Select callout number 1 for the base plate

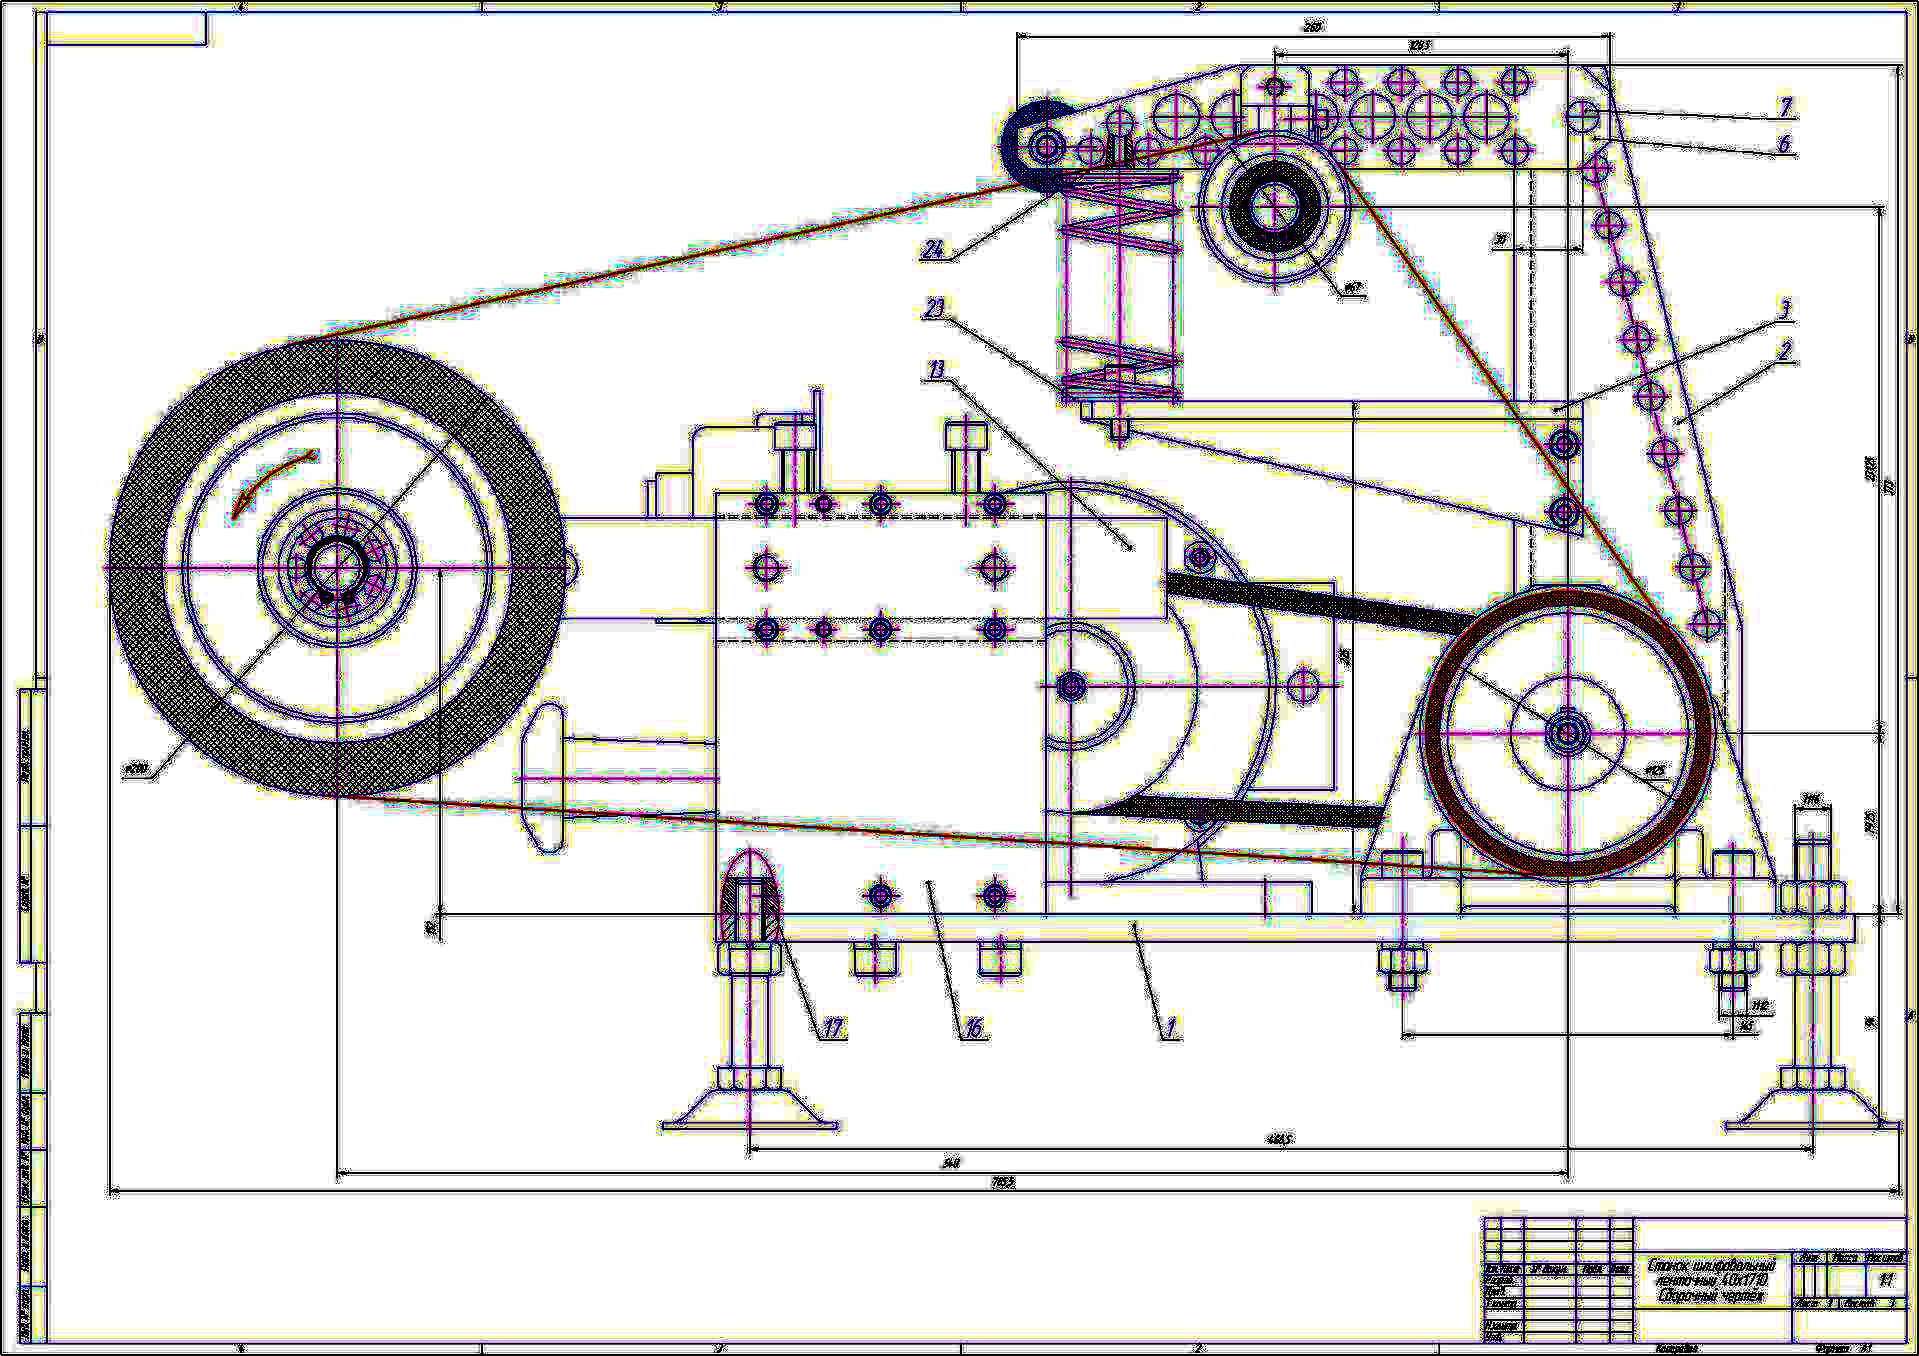click(x=1166, y=1028)
